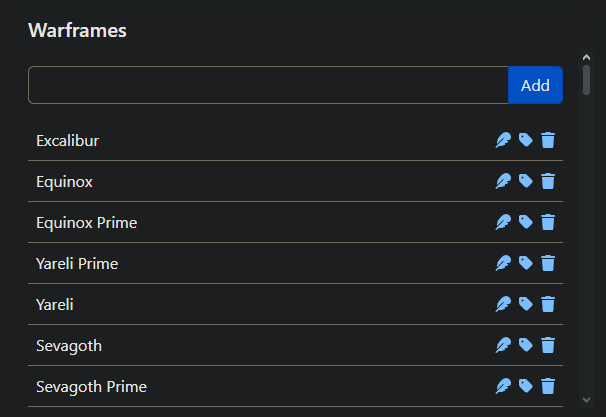Viewport: 606px width, 417px height.
Task: Click the trash icon on the Yareli row
Action: click(x=548, y=304)
